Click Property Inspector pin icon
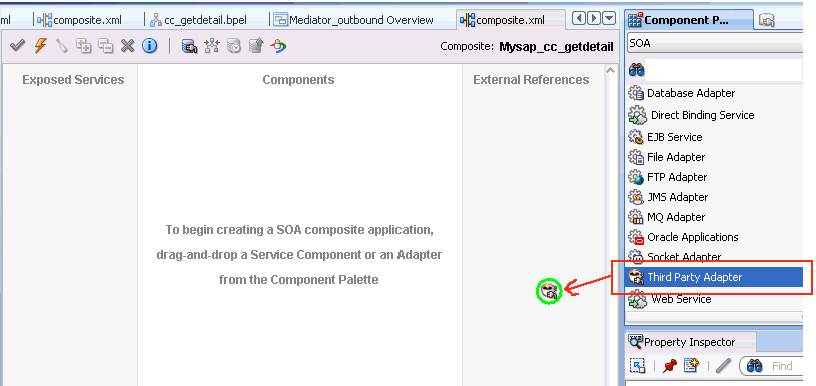Viewport: 816px width, 386px height. [669, 366]
